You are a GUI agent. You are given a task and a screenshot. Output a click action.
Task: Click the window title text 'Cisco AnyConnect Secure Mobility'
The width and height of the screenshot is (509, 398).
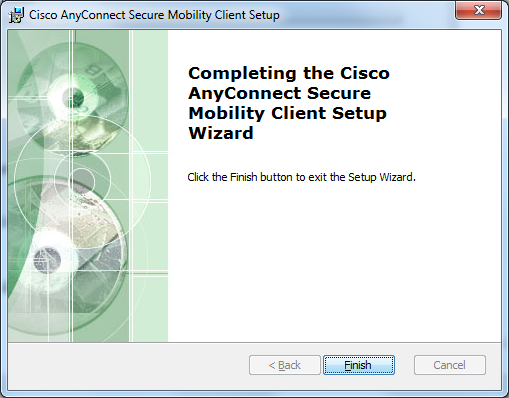[120, 15]
